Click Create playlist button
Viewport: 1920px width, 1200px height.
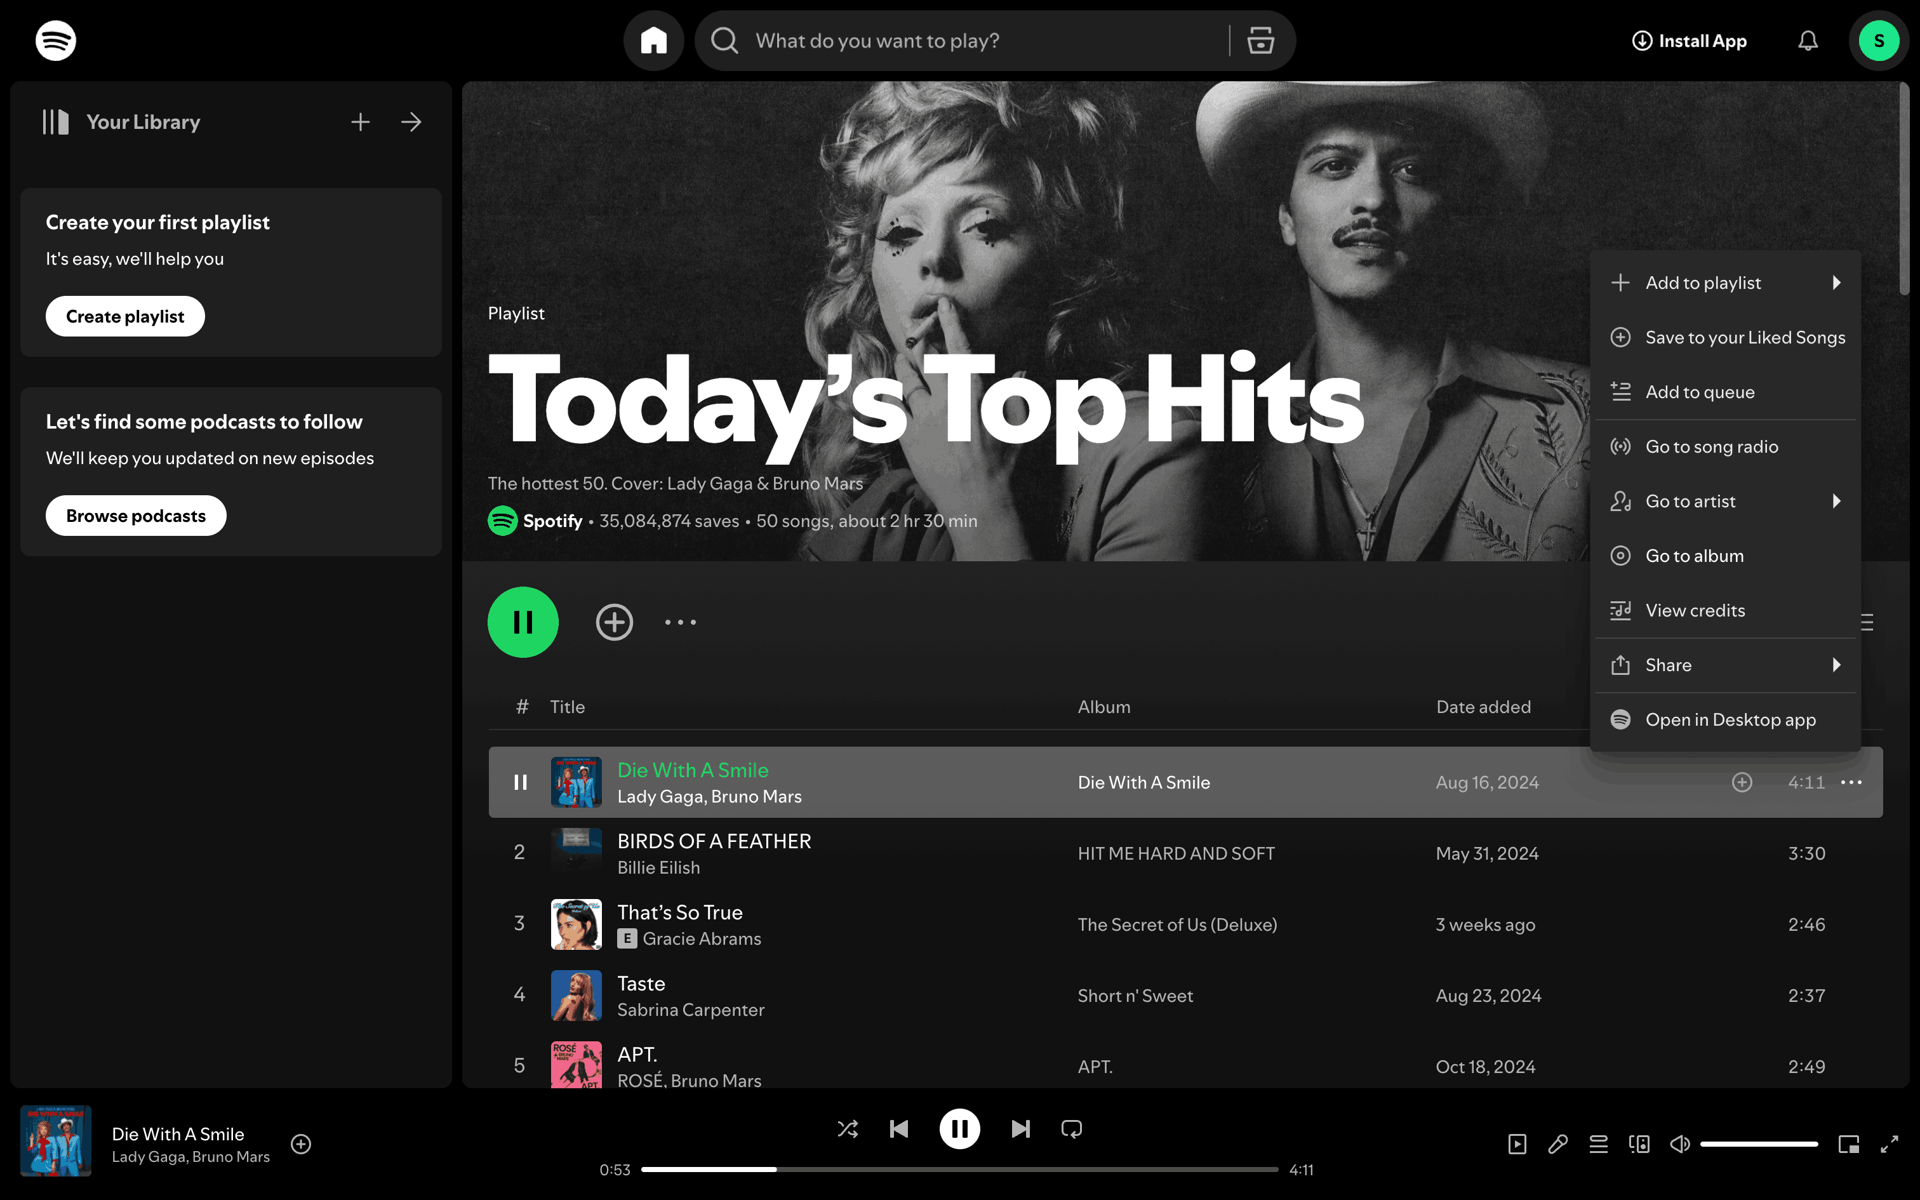125,317
